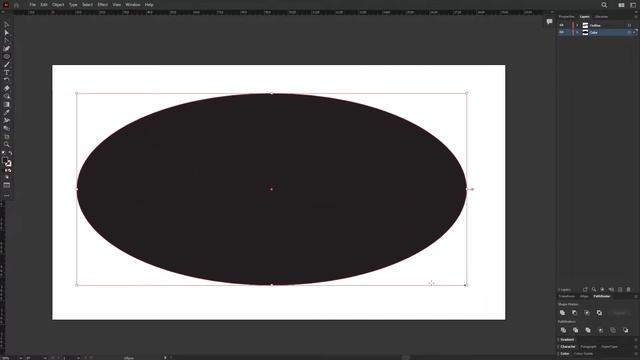Apply Minus Back pathfinder
Image resolution: width=640 pixels, height=360 pixels.
tap(626, 330)
